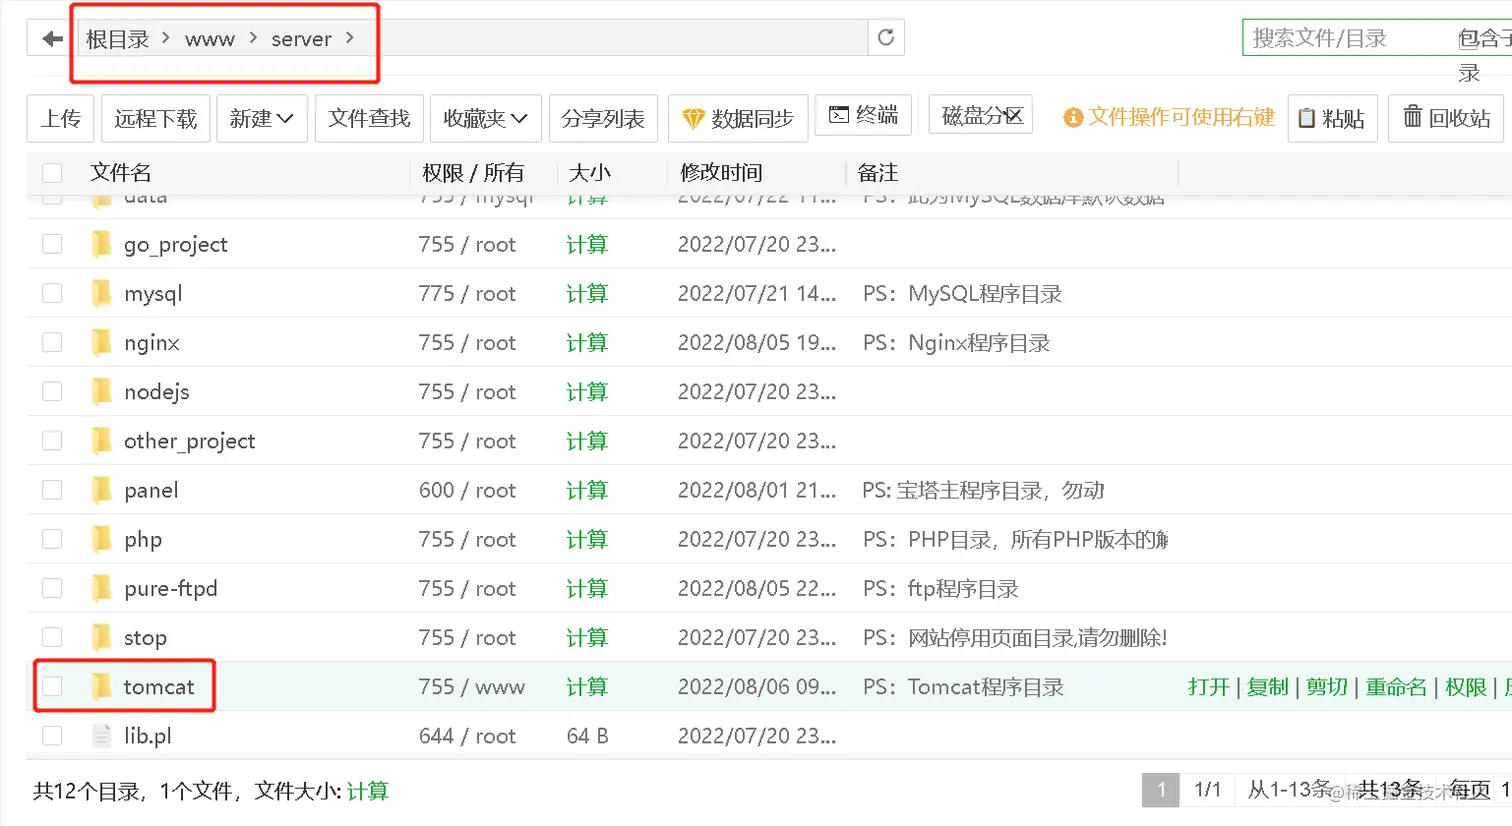Click 剪切 link in tomcat row
This screenshot has width=1512, height=826.
(1327, 687)
